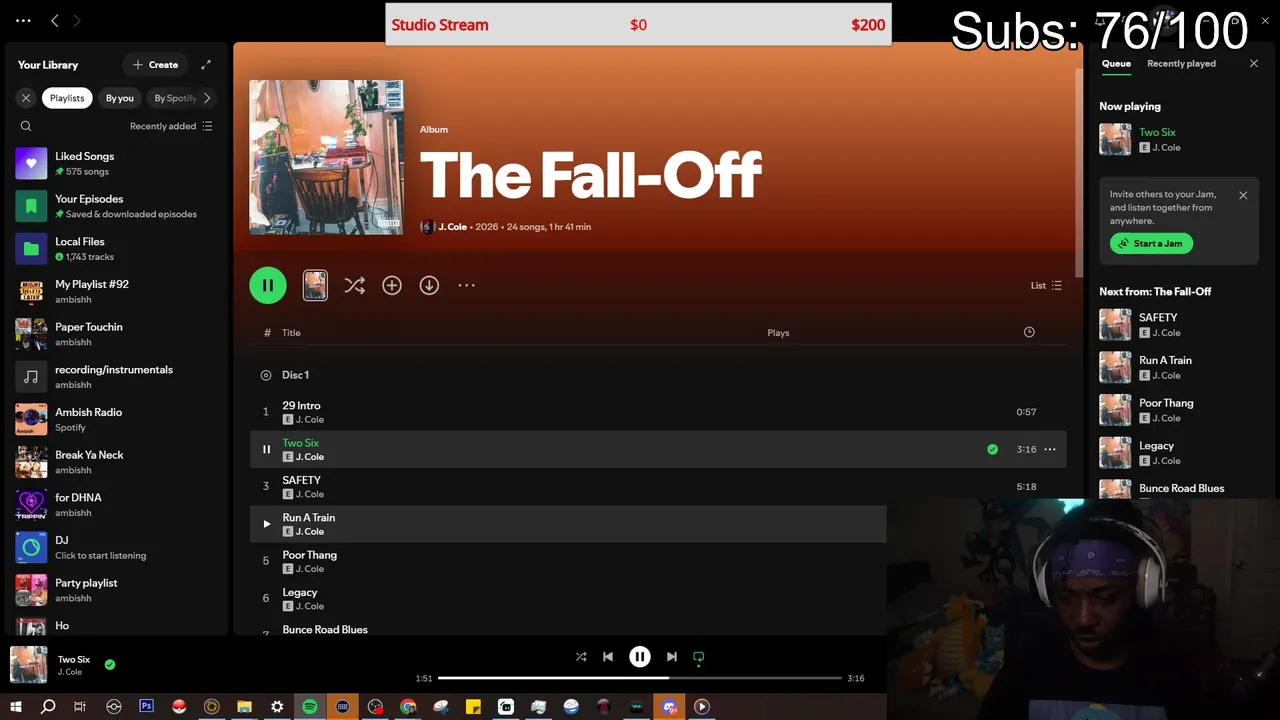Sort the track list by Title column
Viewport: 1280px width, 720px height.
click(291, 333)
